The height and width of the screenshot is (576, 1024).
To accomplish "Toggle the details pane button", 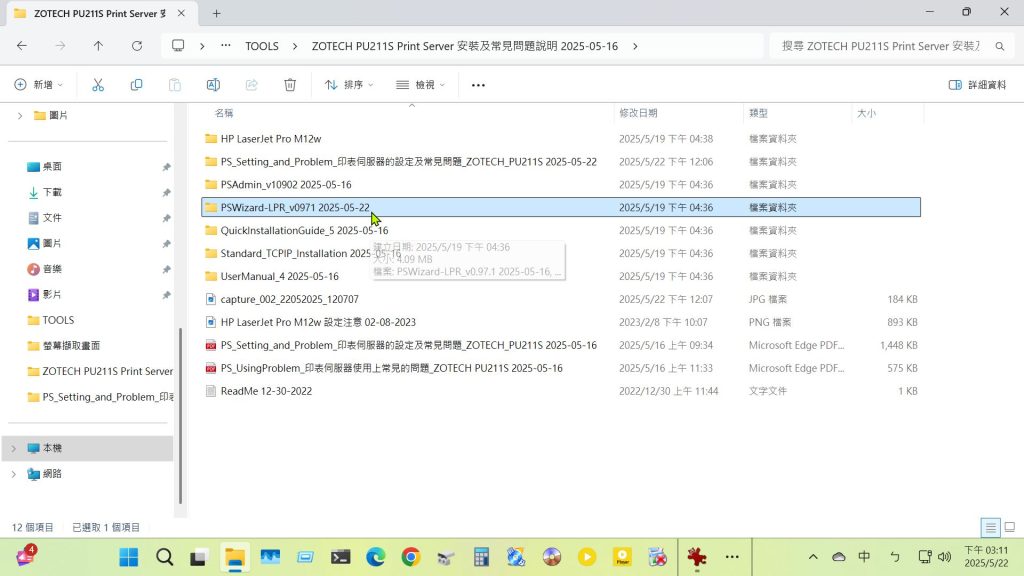I will [x=977, y=85].
